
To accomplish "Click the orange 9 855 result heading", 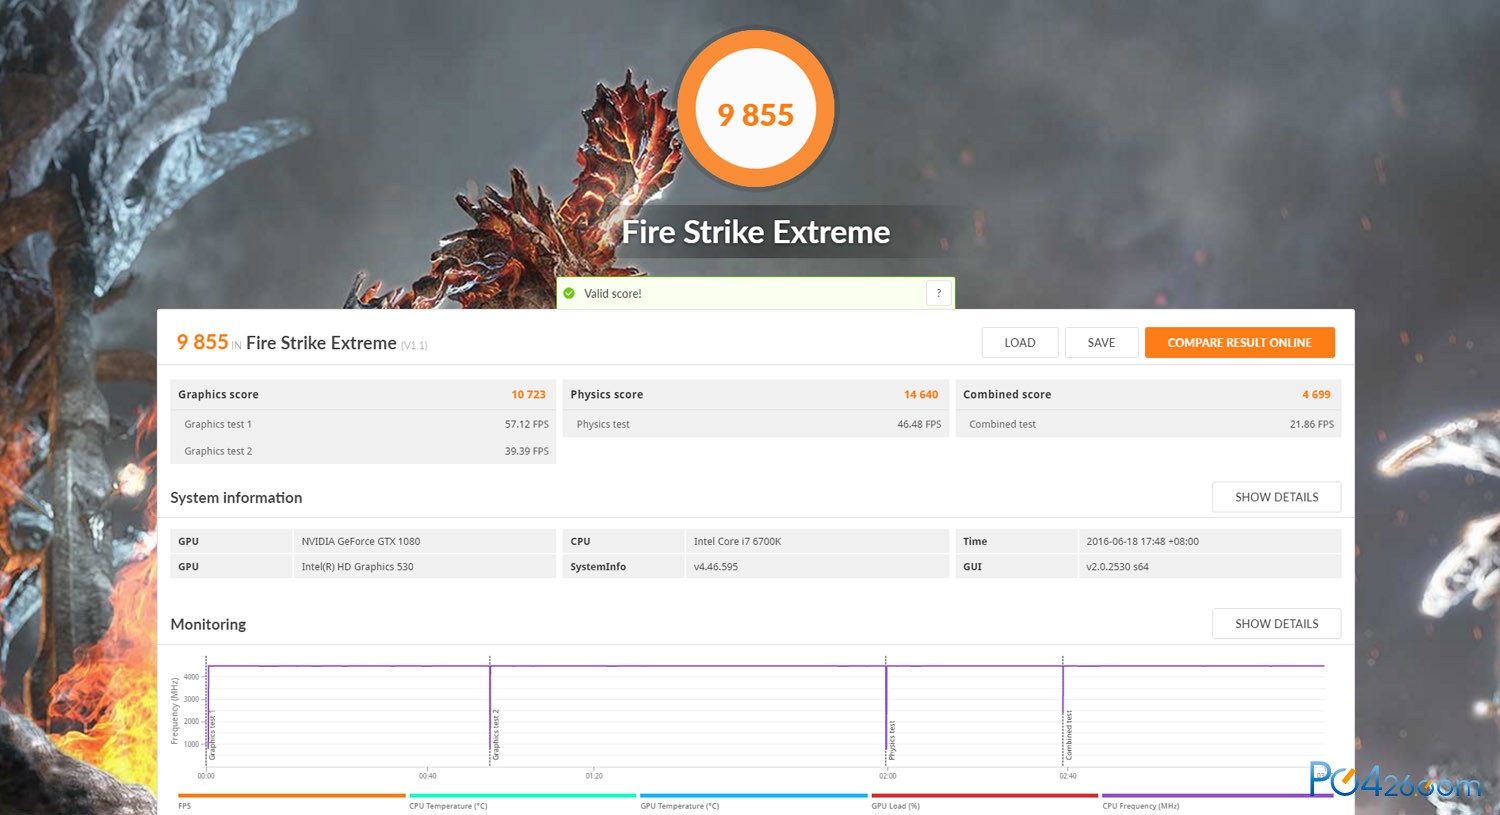I will tap(202, 342).
